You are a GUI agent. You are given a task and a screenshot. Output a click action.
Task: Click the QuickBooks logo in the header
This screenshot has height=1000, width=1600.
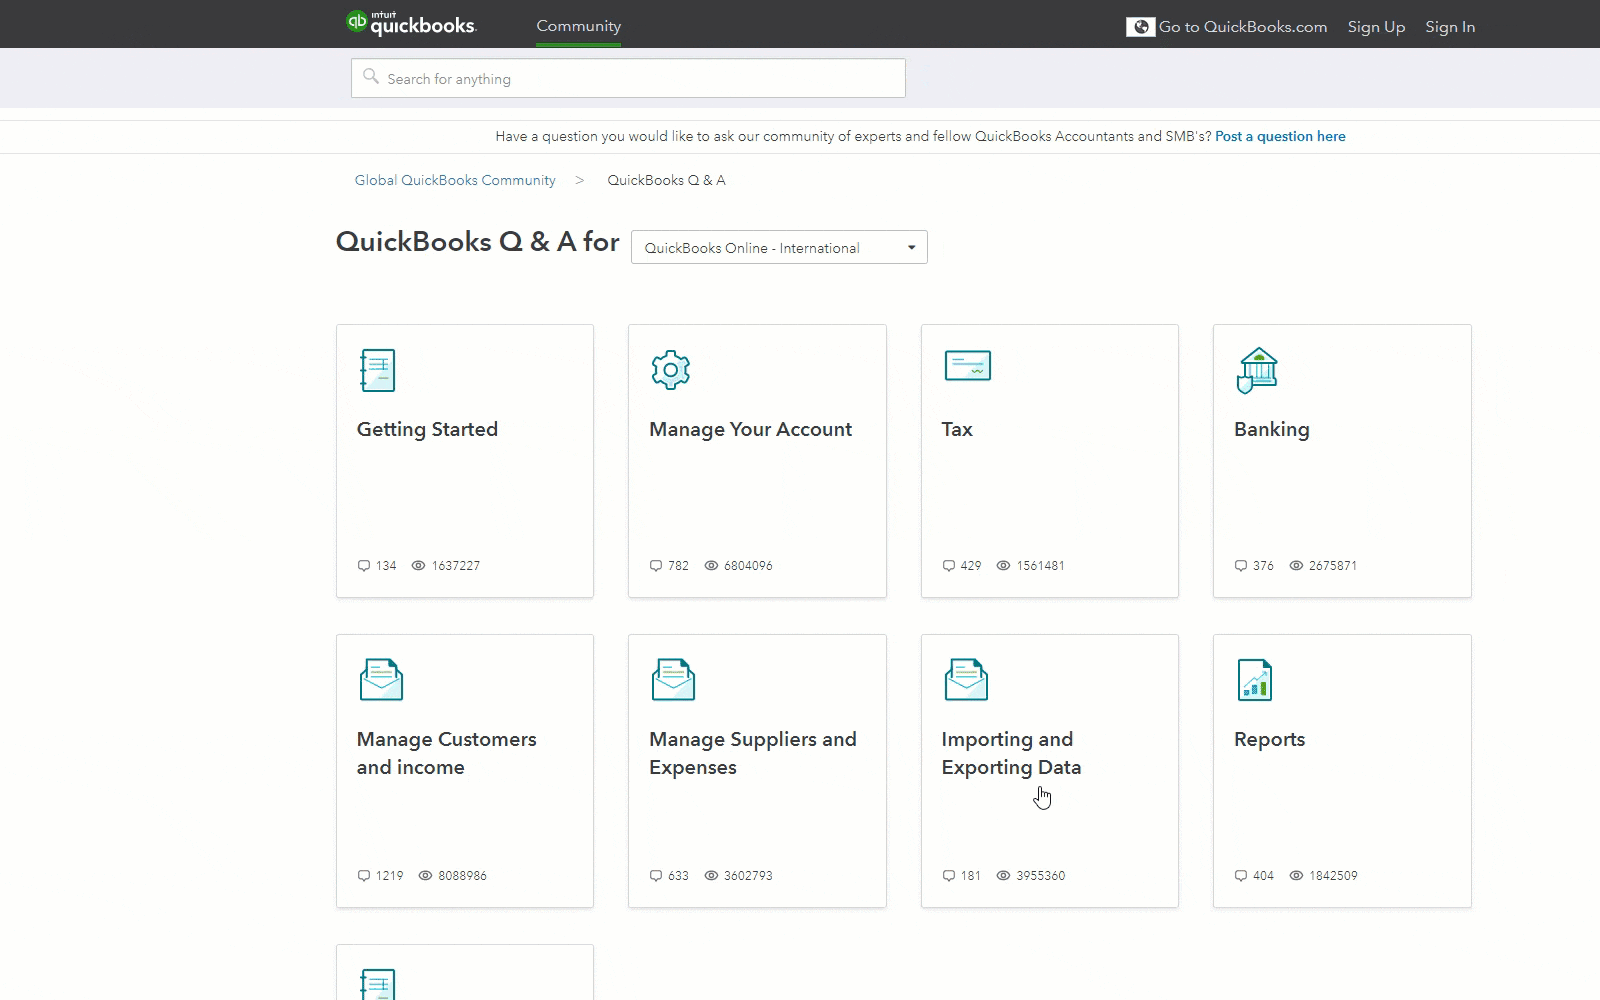(412, 23)
